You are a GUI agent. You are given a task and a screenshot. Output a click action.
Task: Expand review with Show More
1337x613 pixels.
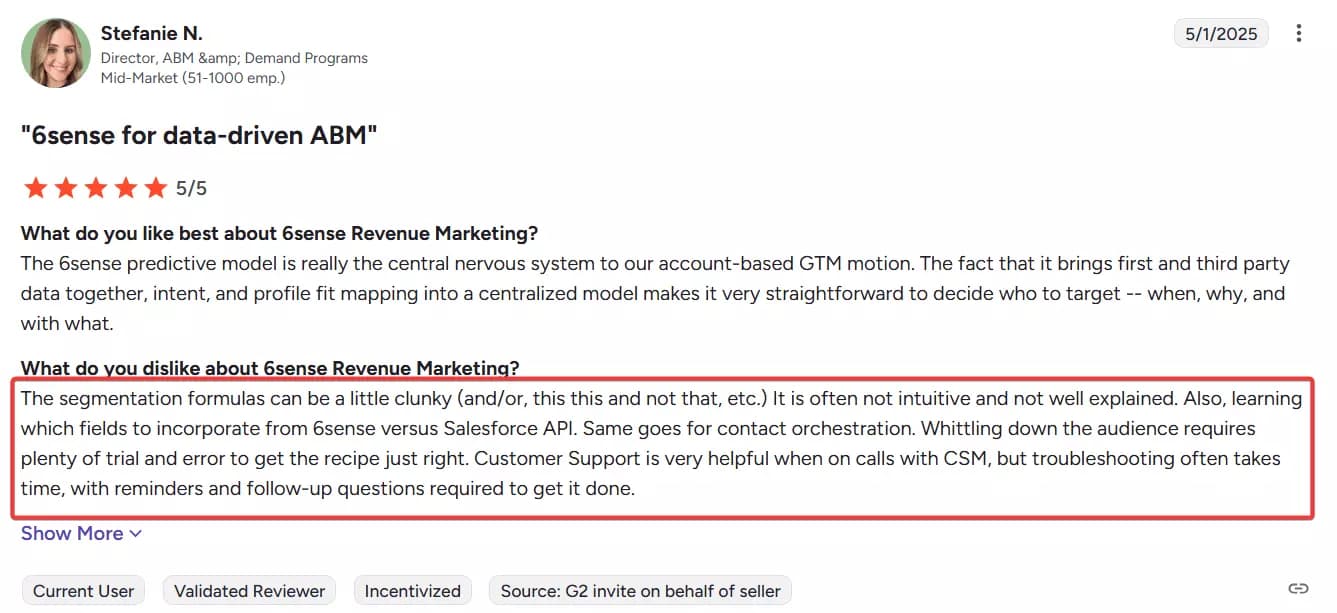[x=72, y=534]
